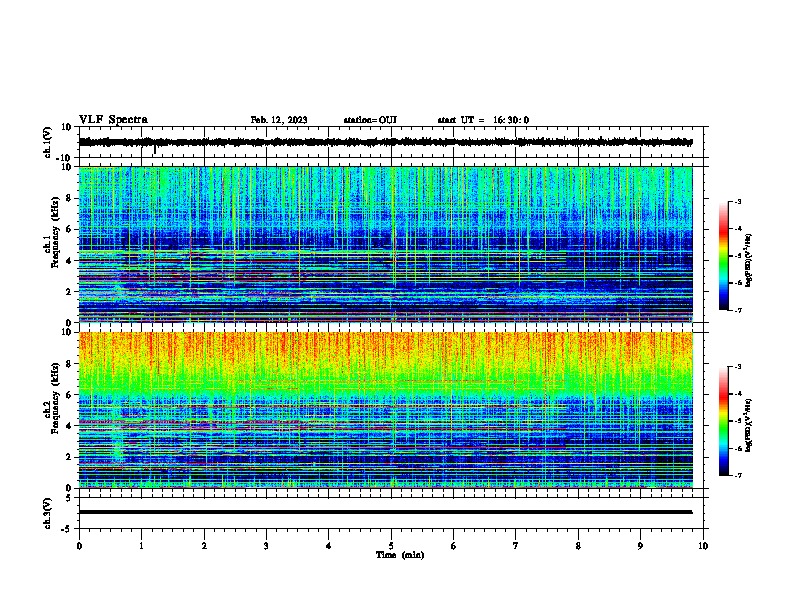Click the time-axis tick label "4"

click(329, 546)
